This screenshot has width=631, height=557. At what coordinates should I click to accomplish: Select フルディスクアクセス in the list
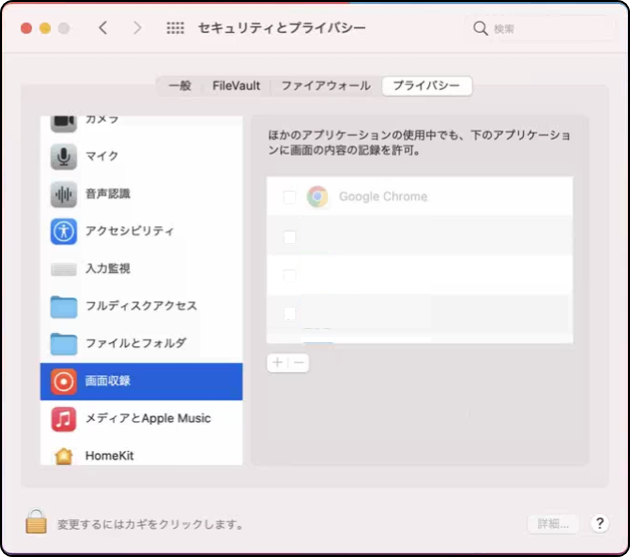coord(141,306)
